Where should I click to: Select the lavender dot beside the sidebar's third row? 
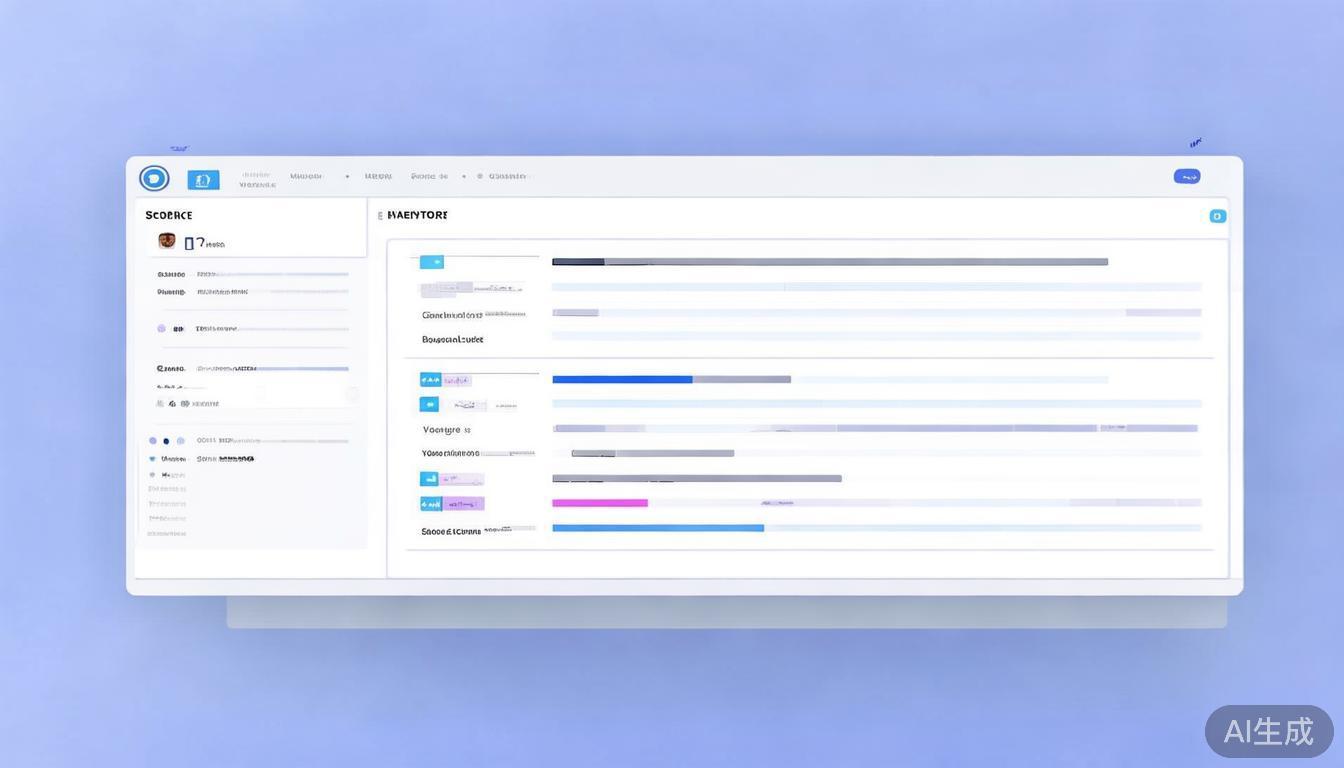161,328
